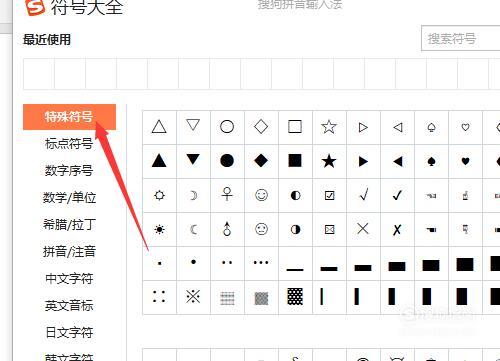The height and width of the screenshot is (361, 500).
Task: Select the male sign symbol
Action: click(x=227, y=229)
